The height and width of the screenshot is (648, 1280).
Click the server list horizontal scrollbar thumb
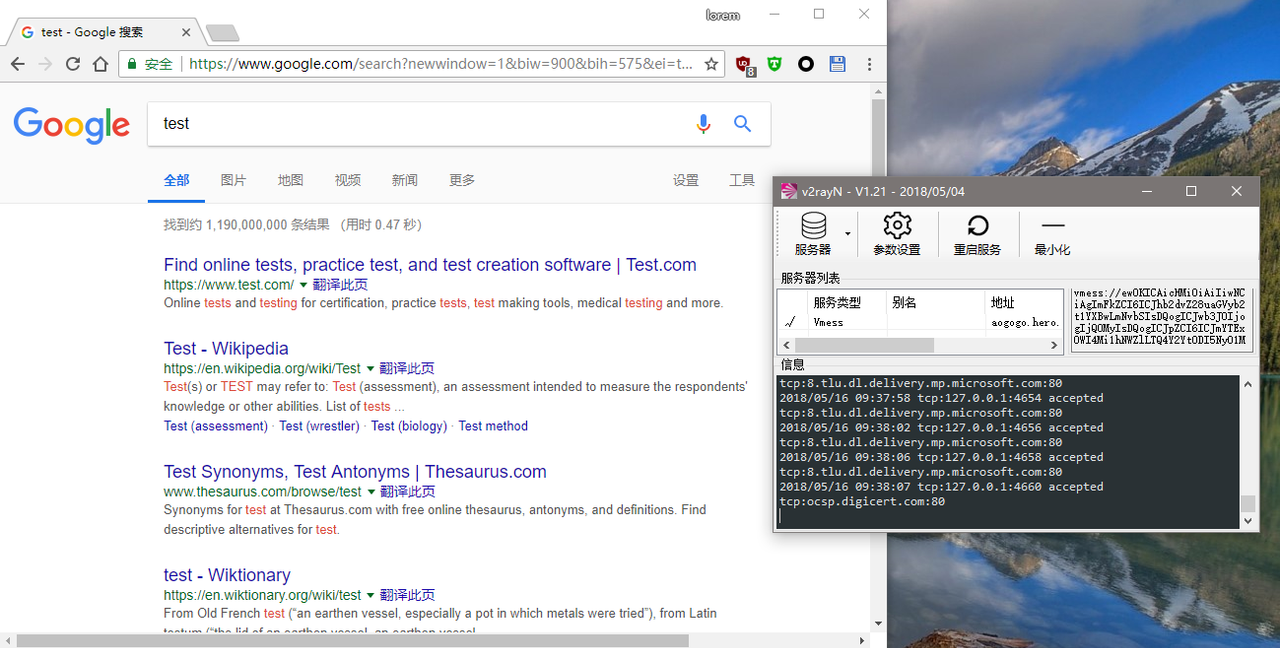[x=864, y=345]
